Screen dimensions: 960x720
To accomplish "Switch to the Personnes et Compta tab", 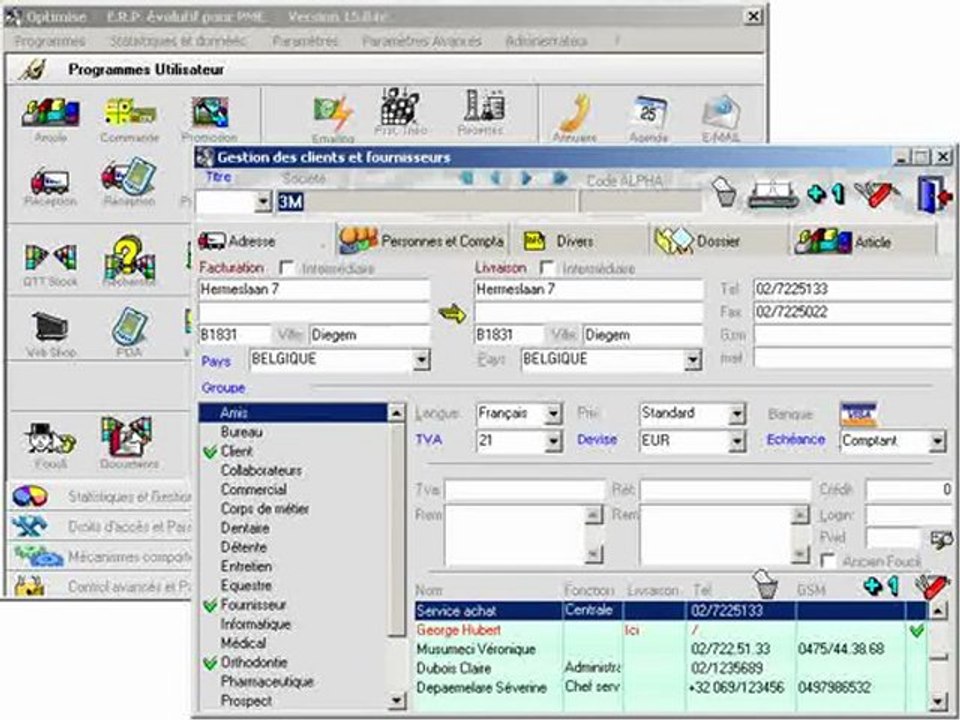I will [423, 241].
